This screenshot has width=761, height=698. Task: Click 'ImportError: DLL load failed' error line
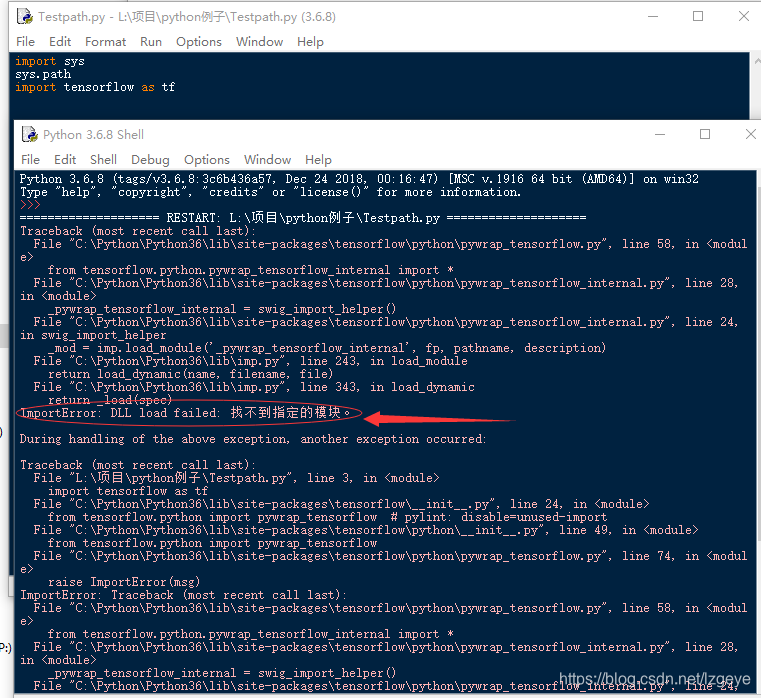point(185,413)
